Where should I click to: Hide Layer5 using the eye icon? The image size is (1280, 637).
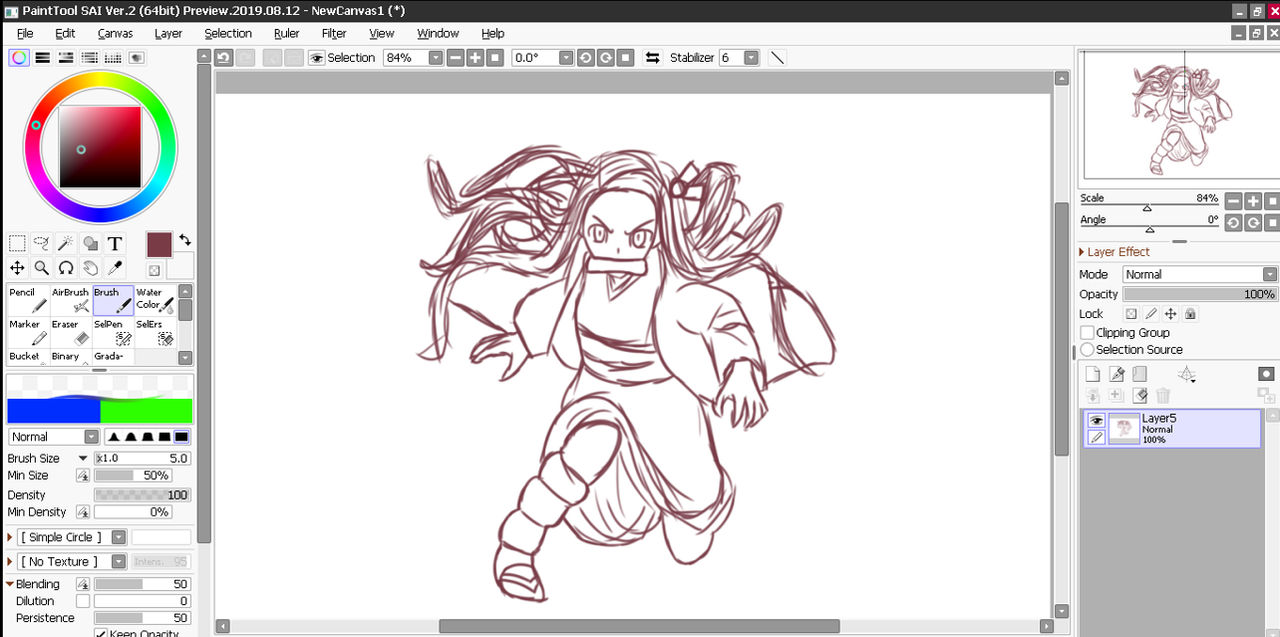pyautogui.click(x=1096, y=421)
